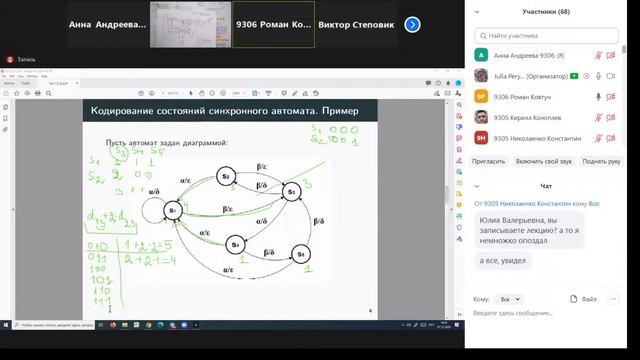Open the Window menu in PDF viewer
This screenshot has height=360, width=640.
coord(32,76)
